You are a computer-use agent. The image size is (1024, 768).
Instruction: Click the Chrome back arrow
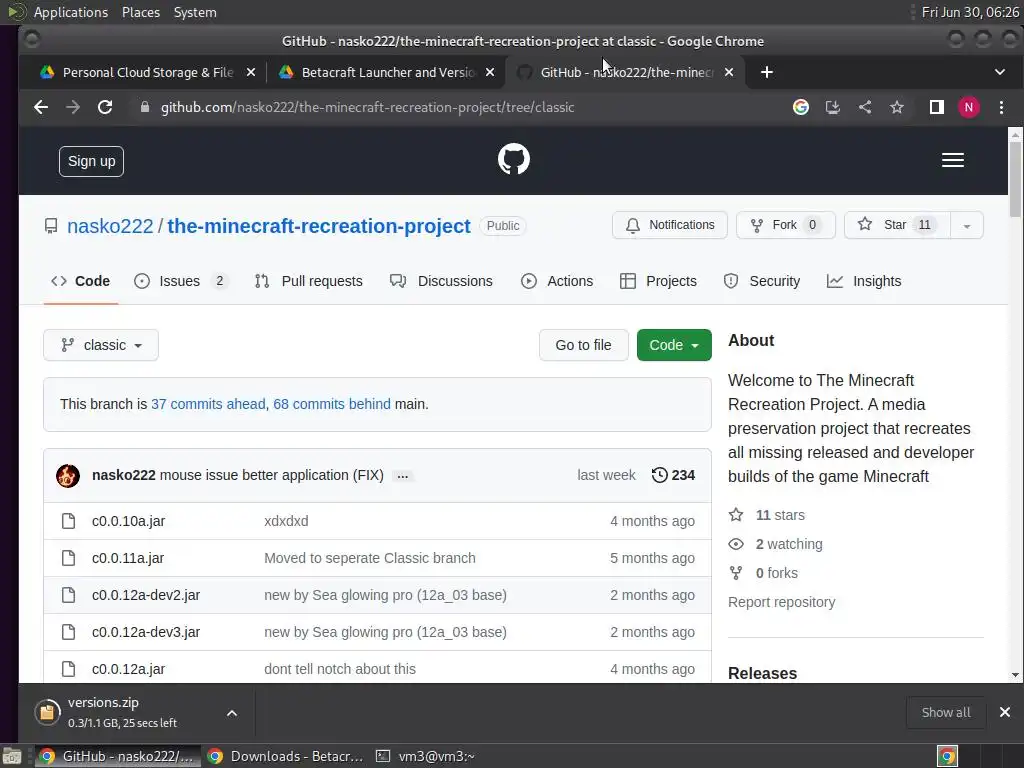41,107
